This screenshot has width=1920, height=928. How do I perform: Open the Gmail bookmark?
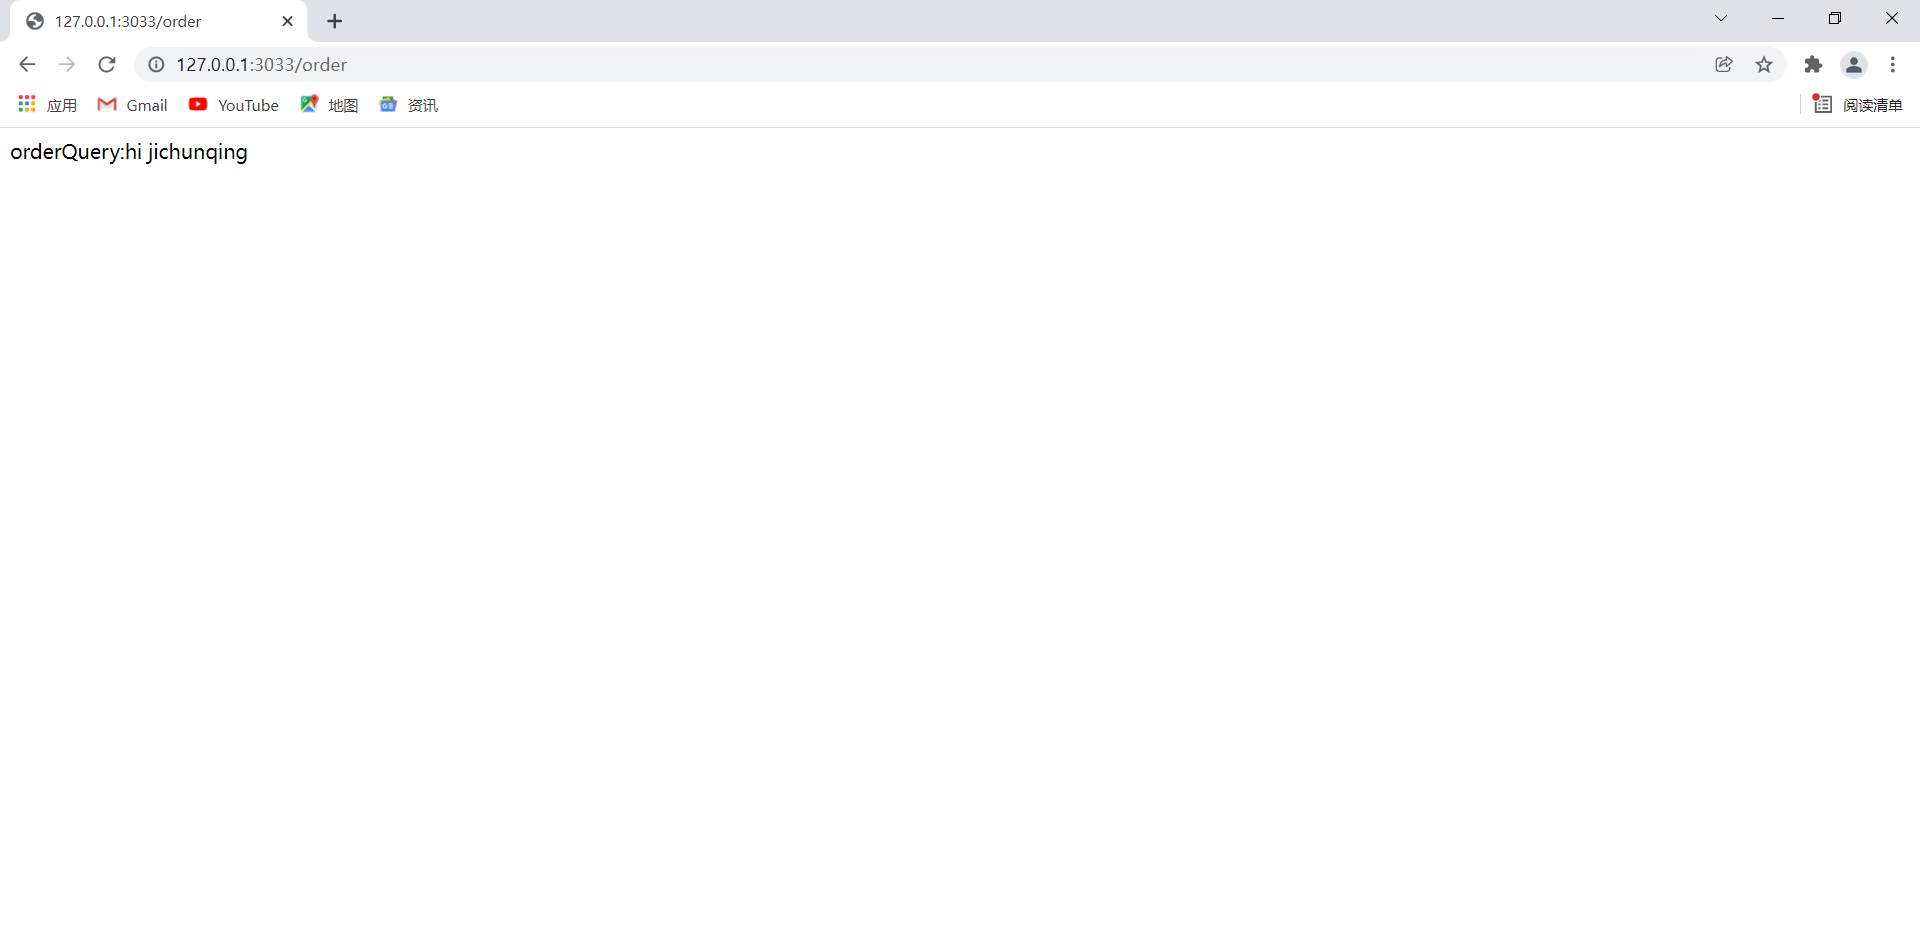tap(132, 105)
